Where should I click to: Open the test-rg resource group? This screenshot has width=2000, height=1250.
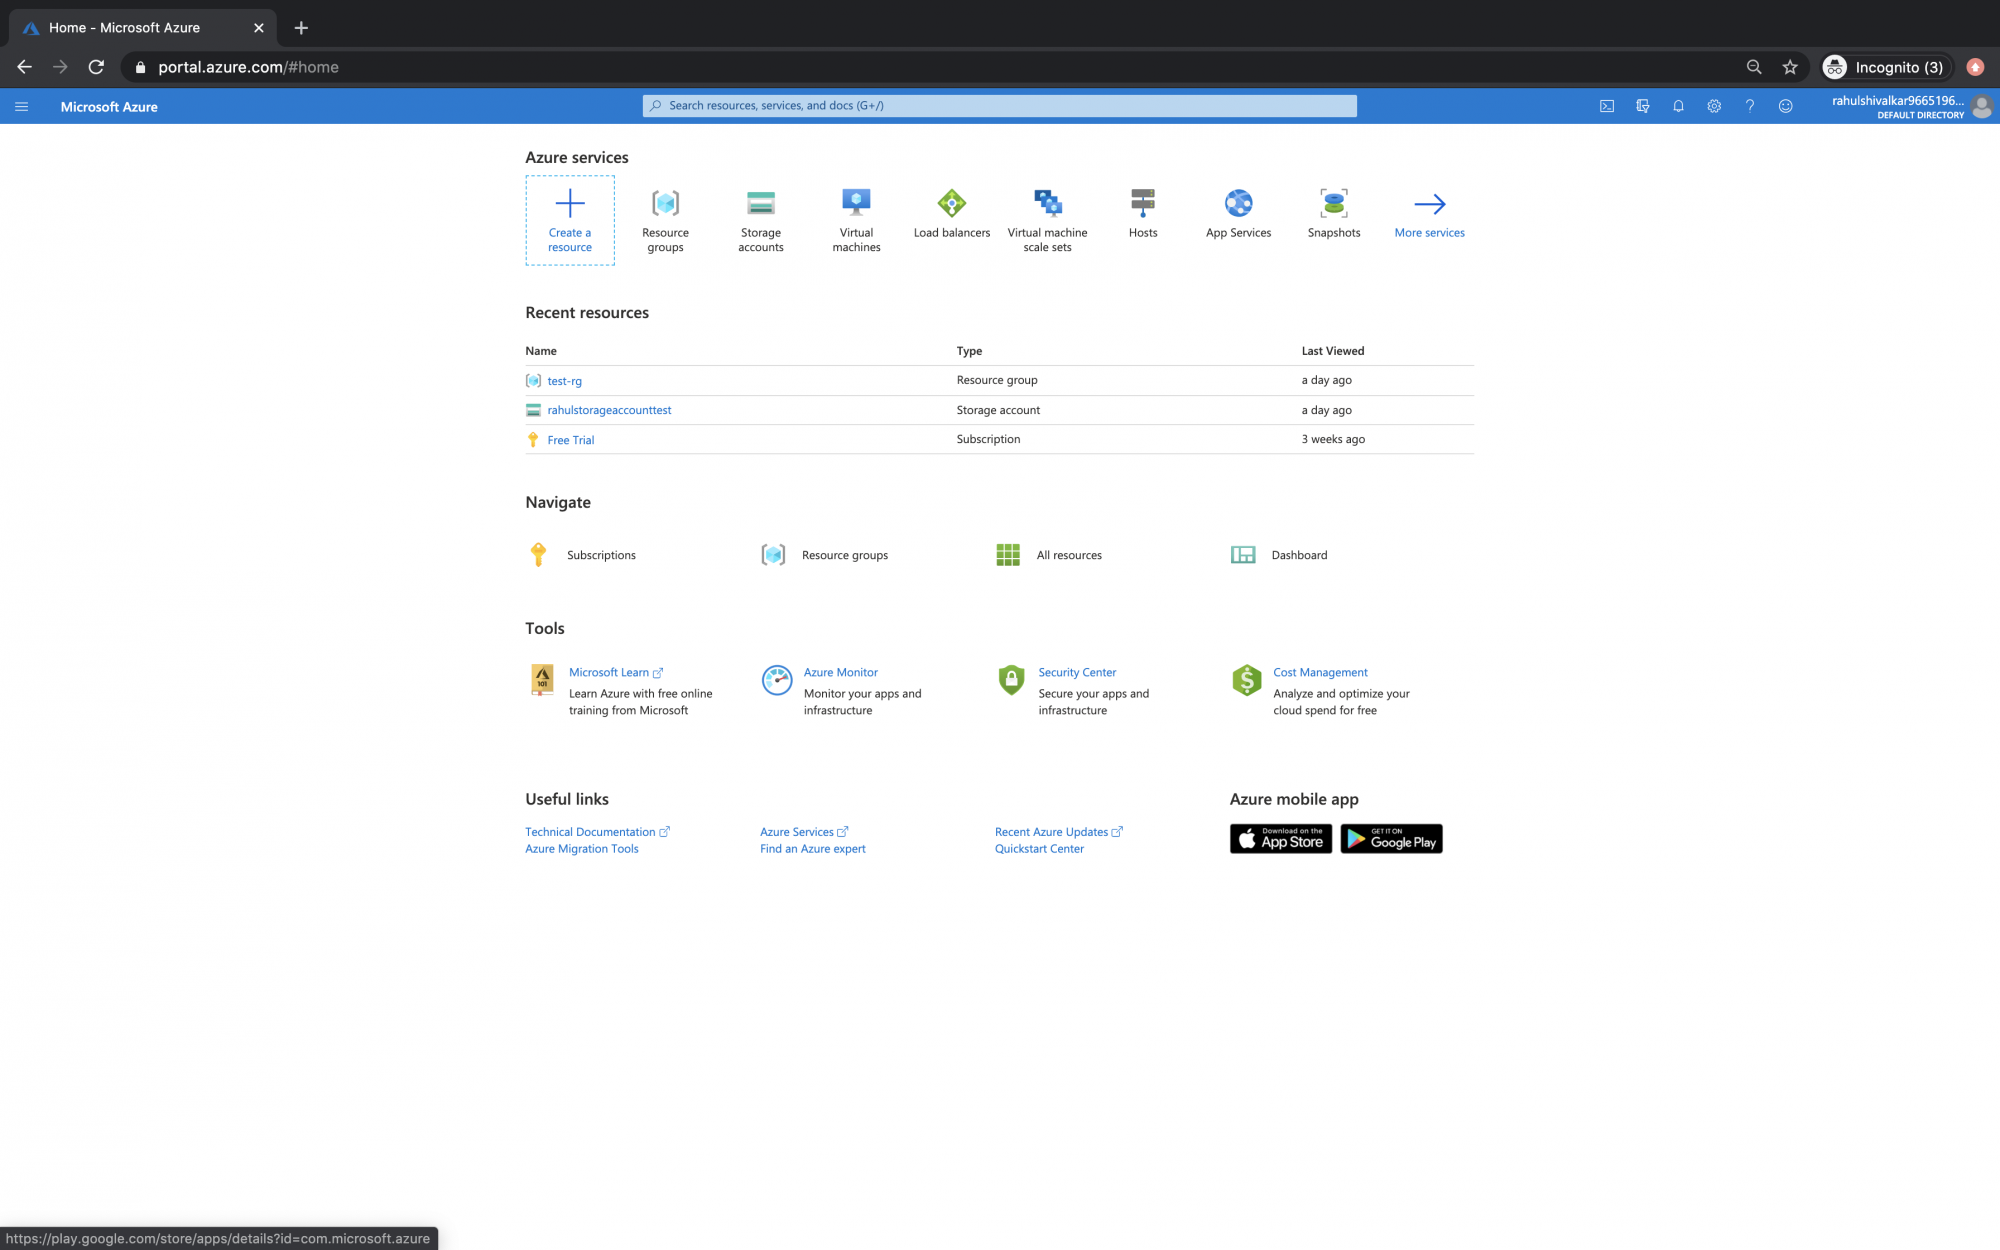(563, 381)
